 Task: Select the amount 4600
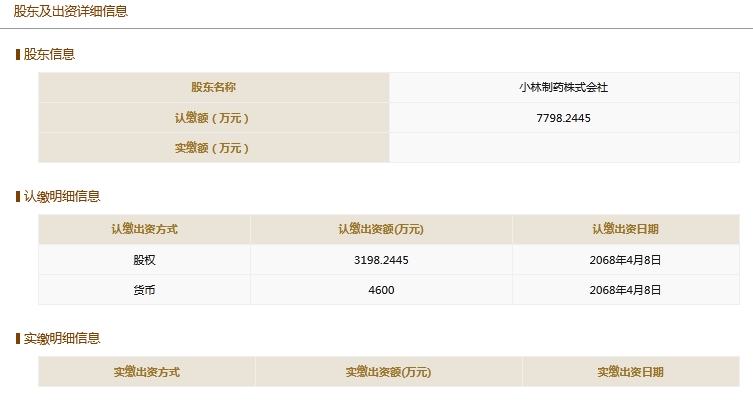click(381, 290)
